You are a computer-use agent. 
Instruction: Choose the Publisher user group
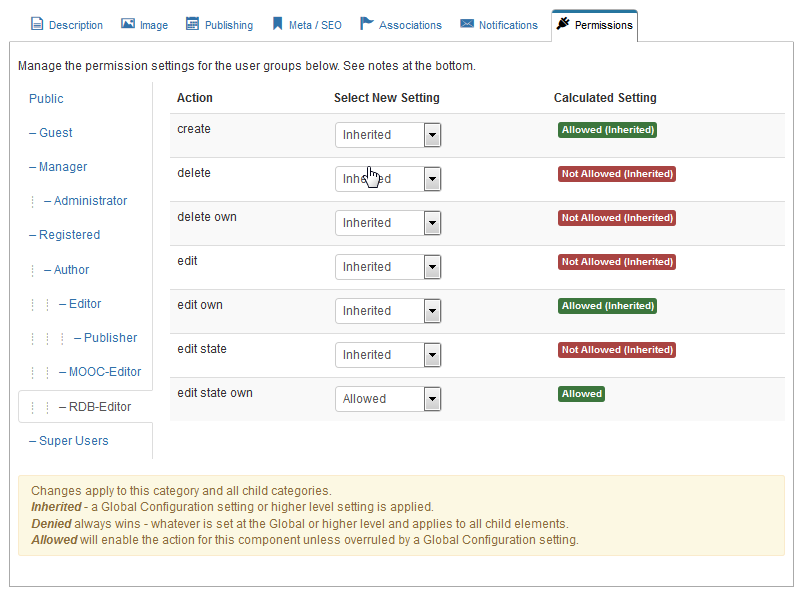click(x=110, y=338)
